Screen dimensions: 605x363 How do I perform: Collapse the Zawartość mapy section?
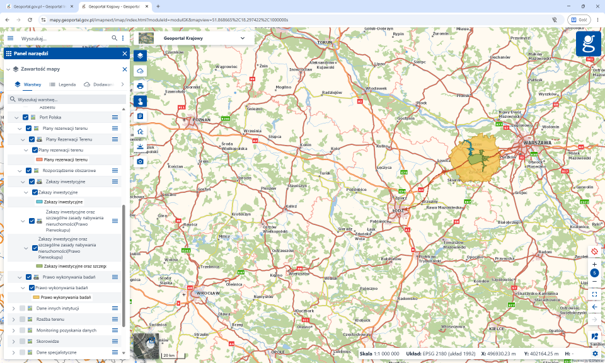tap(8, 69)
